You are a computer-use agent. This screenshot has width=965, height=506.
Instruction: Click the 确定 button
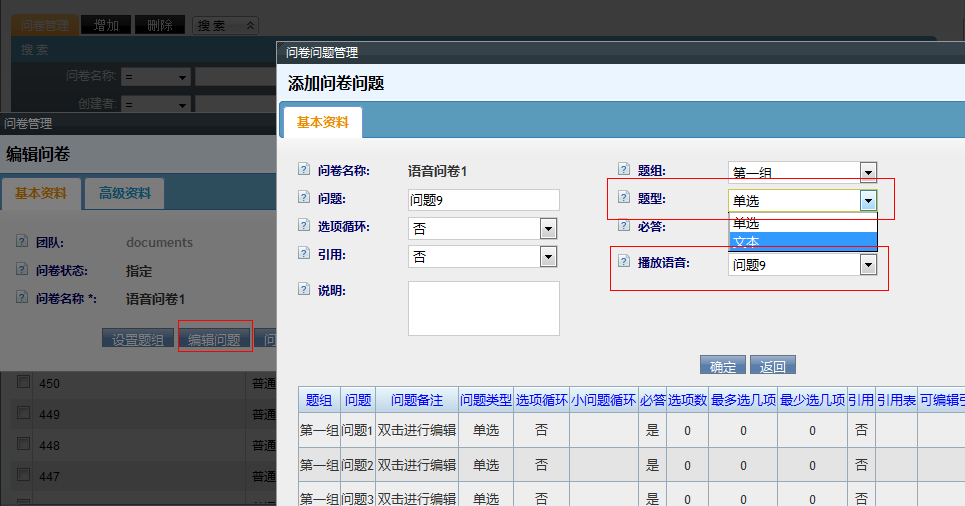coord(722,366)
